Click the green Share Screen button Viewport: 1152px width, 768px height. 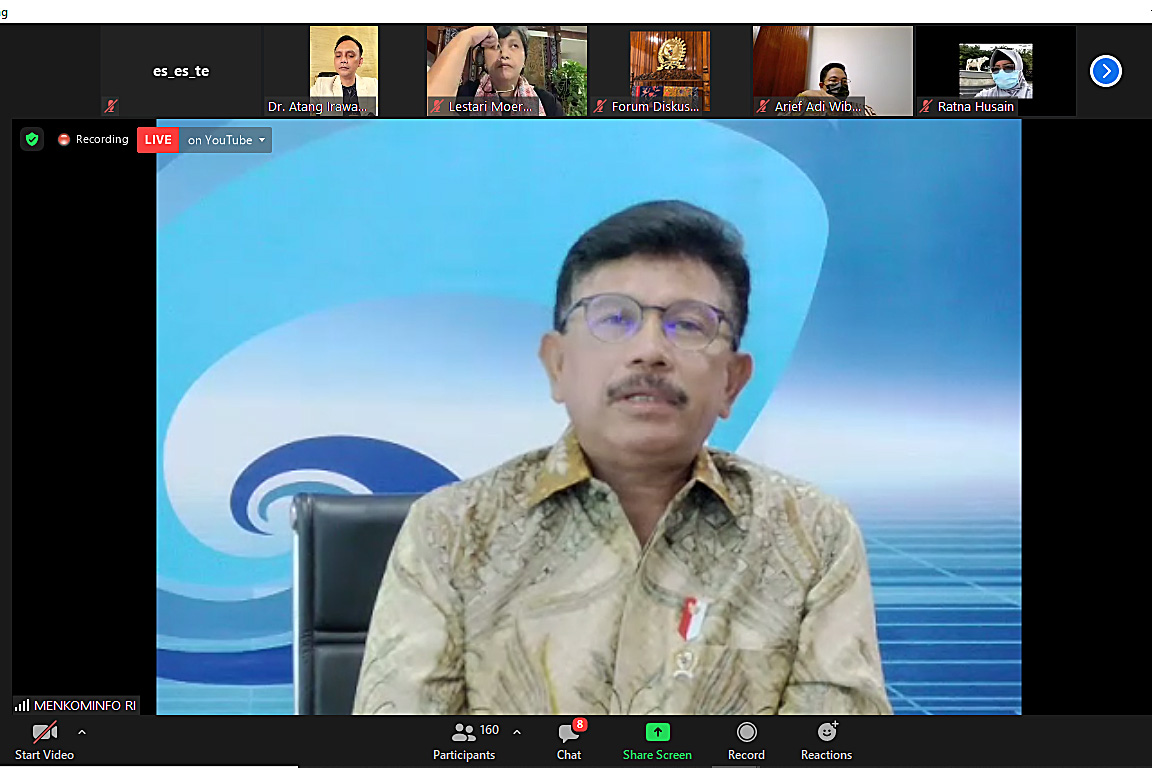(657, 740)
